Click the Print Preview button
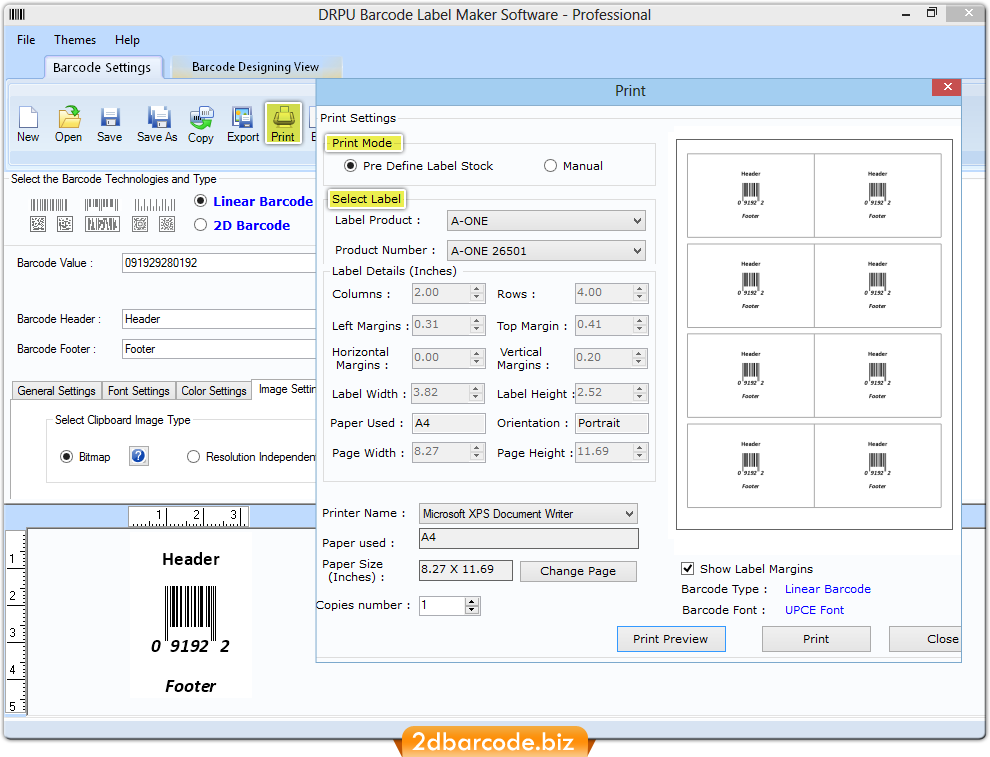 pos(671,639)
